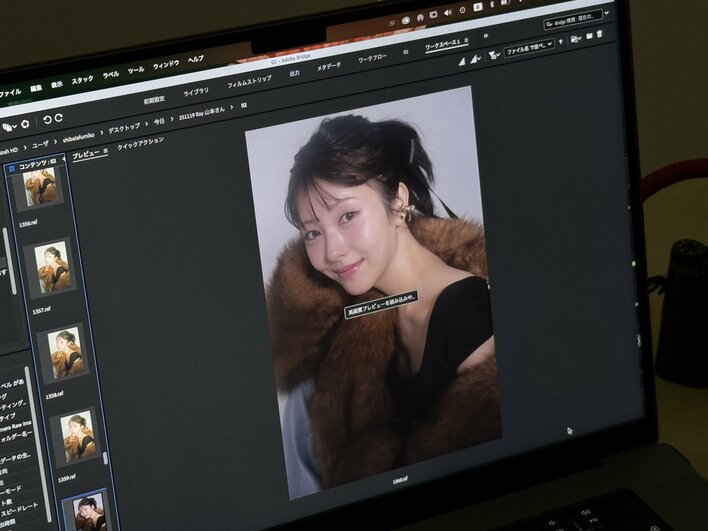Toggle ascending sort order arrow

pos(561,41)
